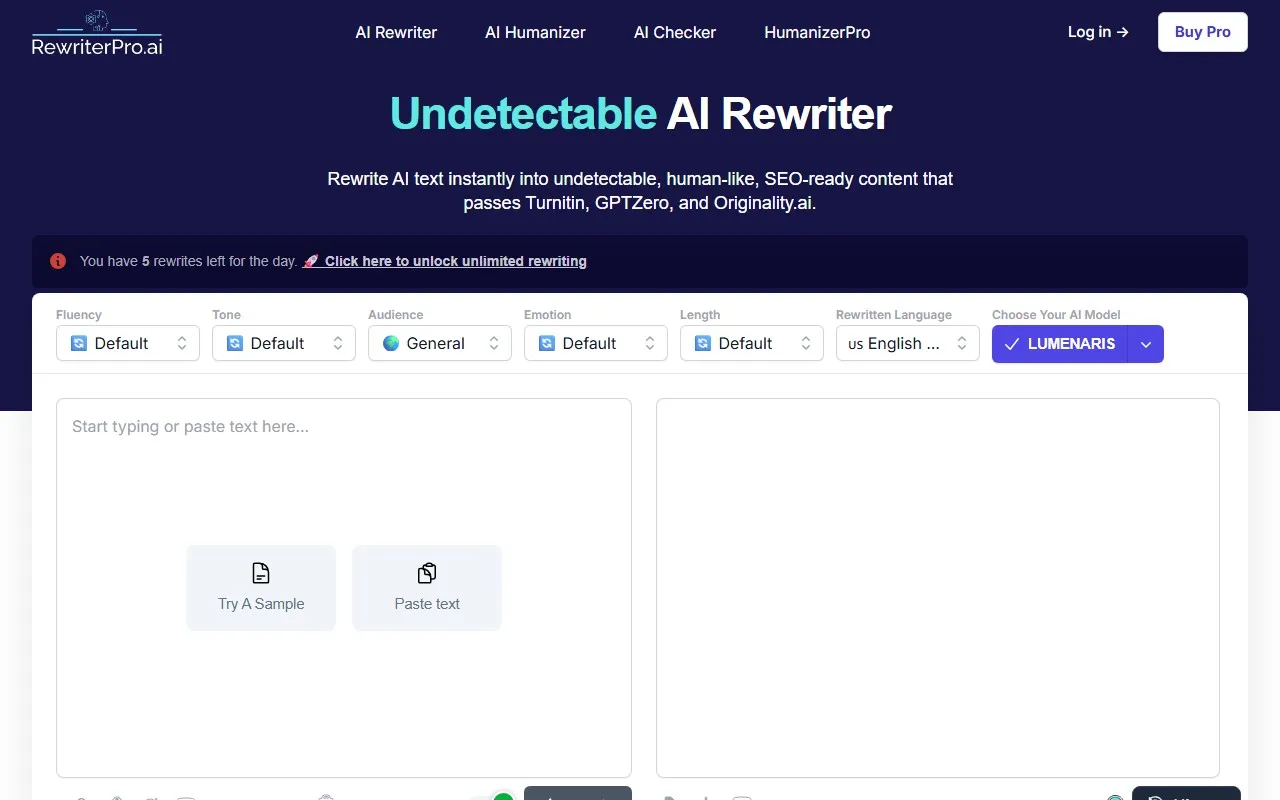Toggle the green switch below the input panel

tap(492, 795)
